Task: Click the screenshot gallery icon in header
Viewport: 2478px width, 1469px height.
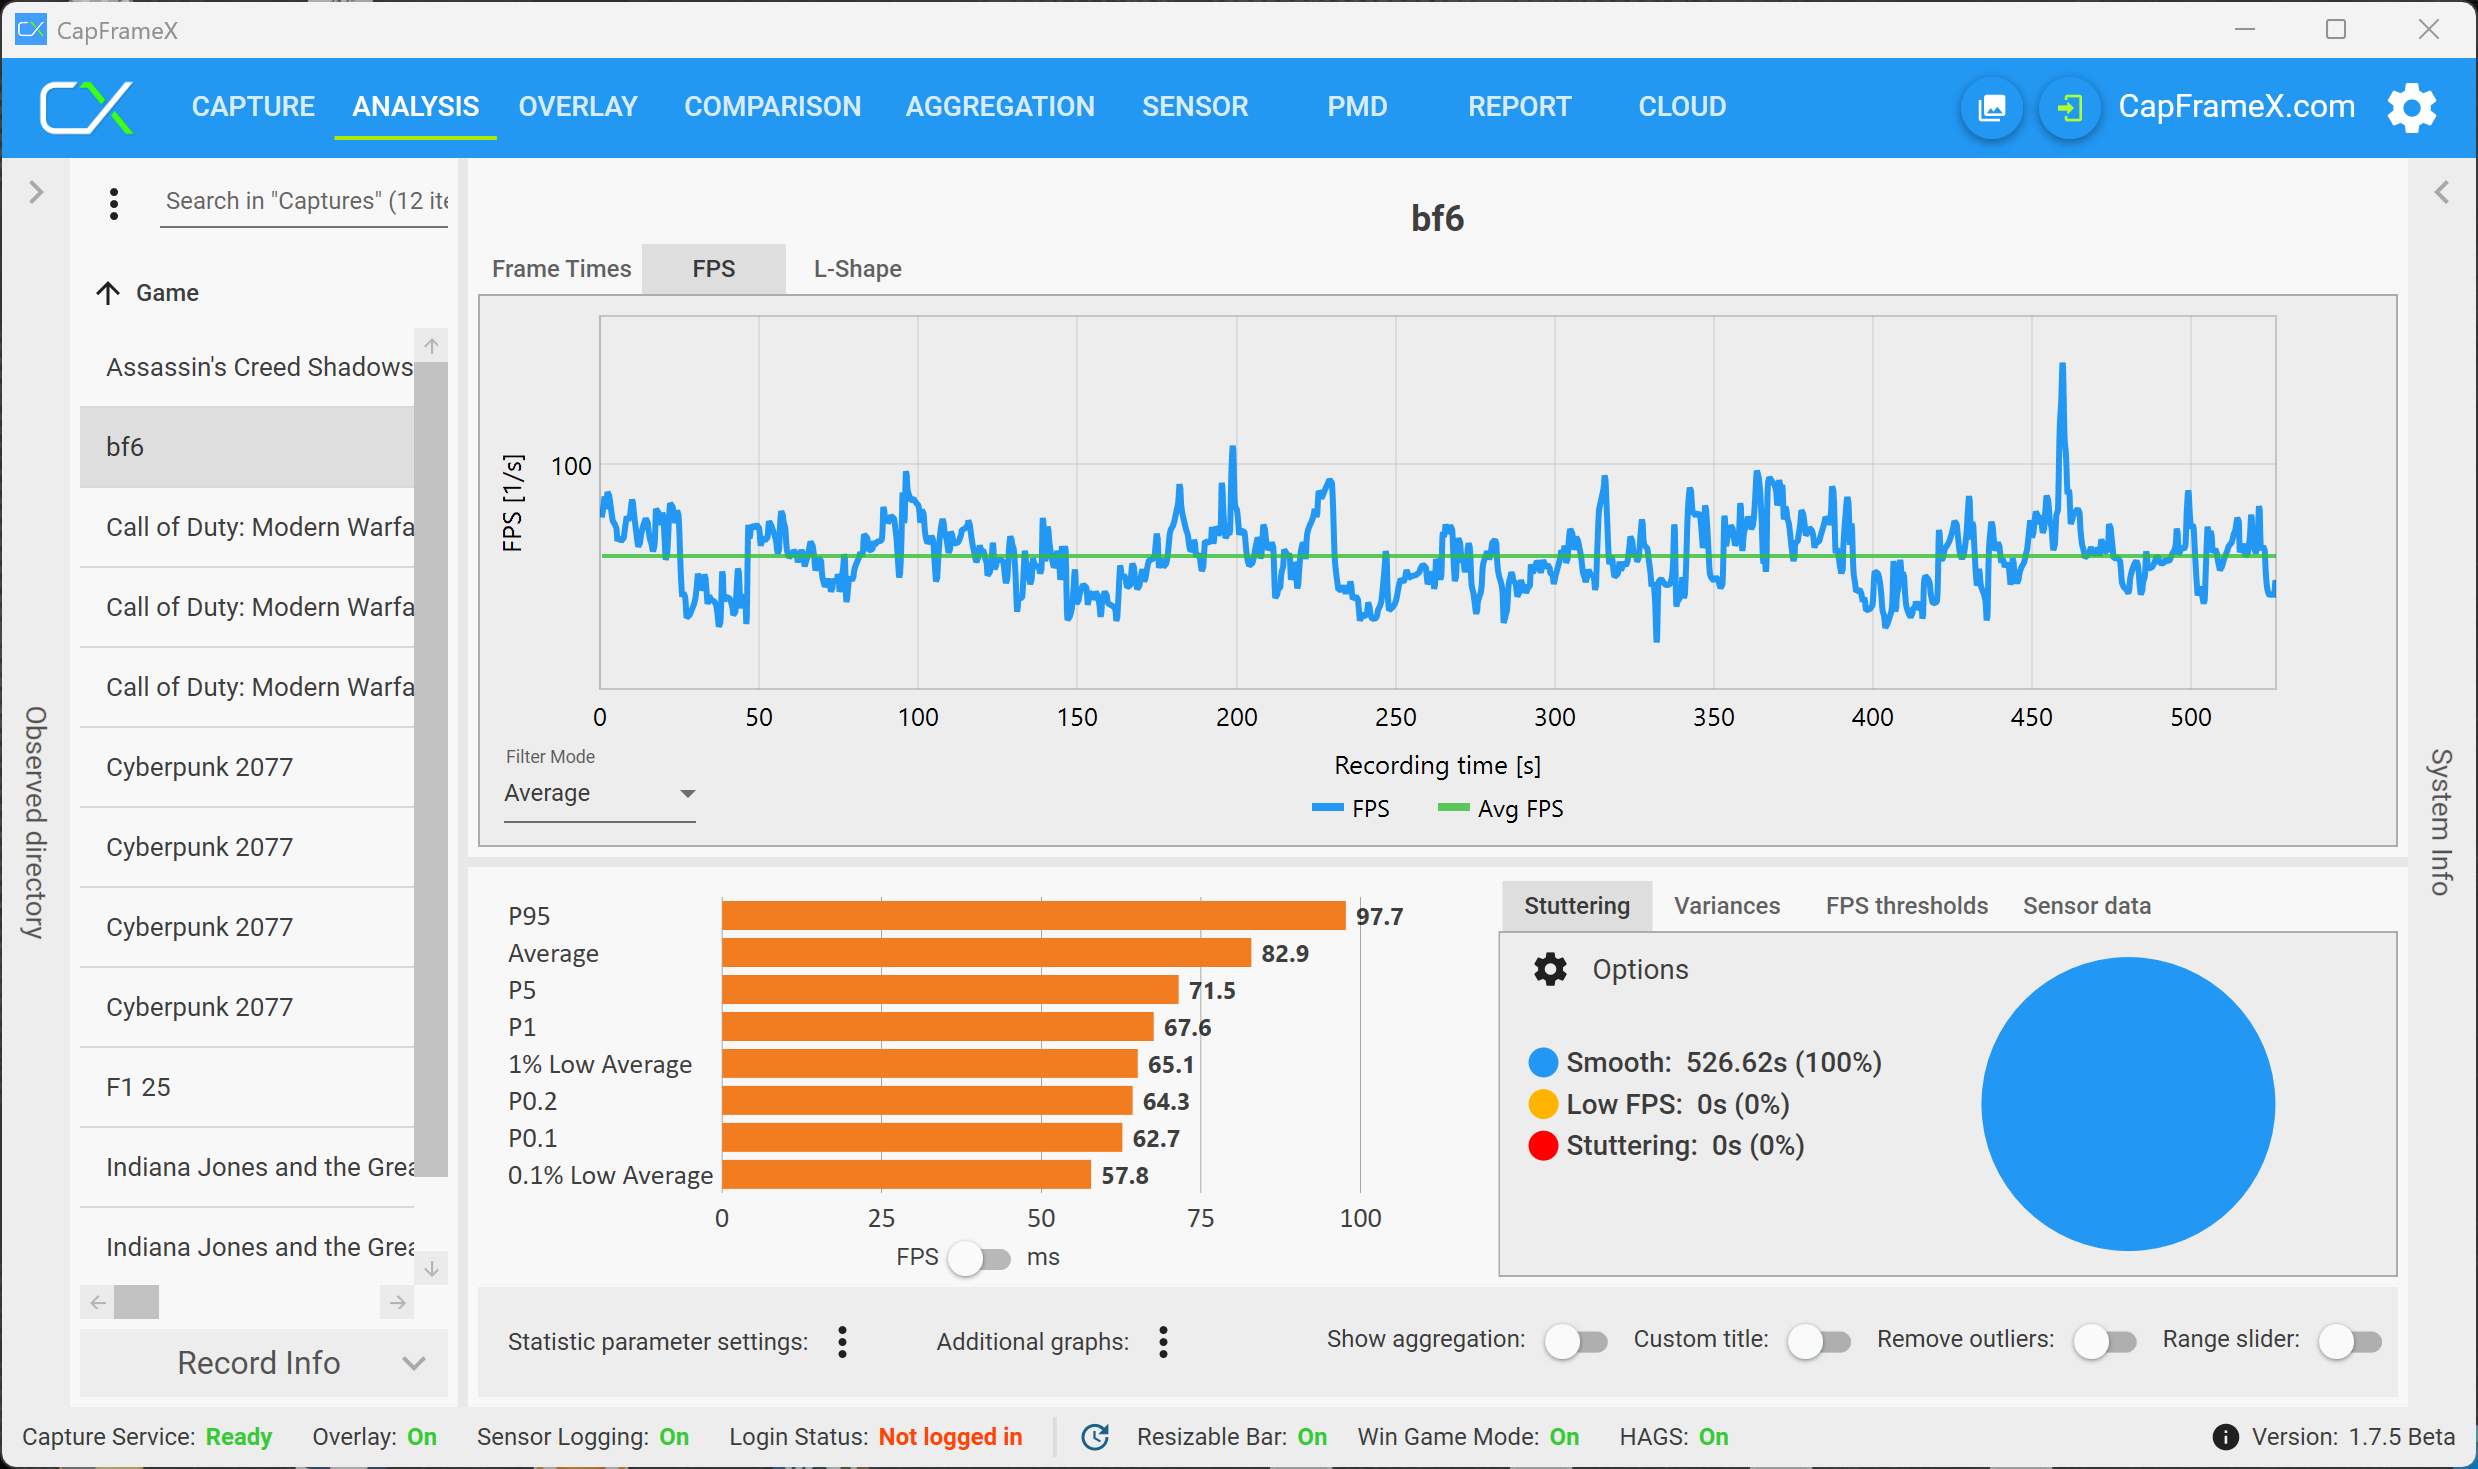Action: [x=1992, y=107]
